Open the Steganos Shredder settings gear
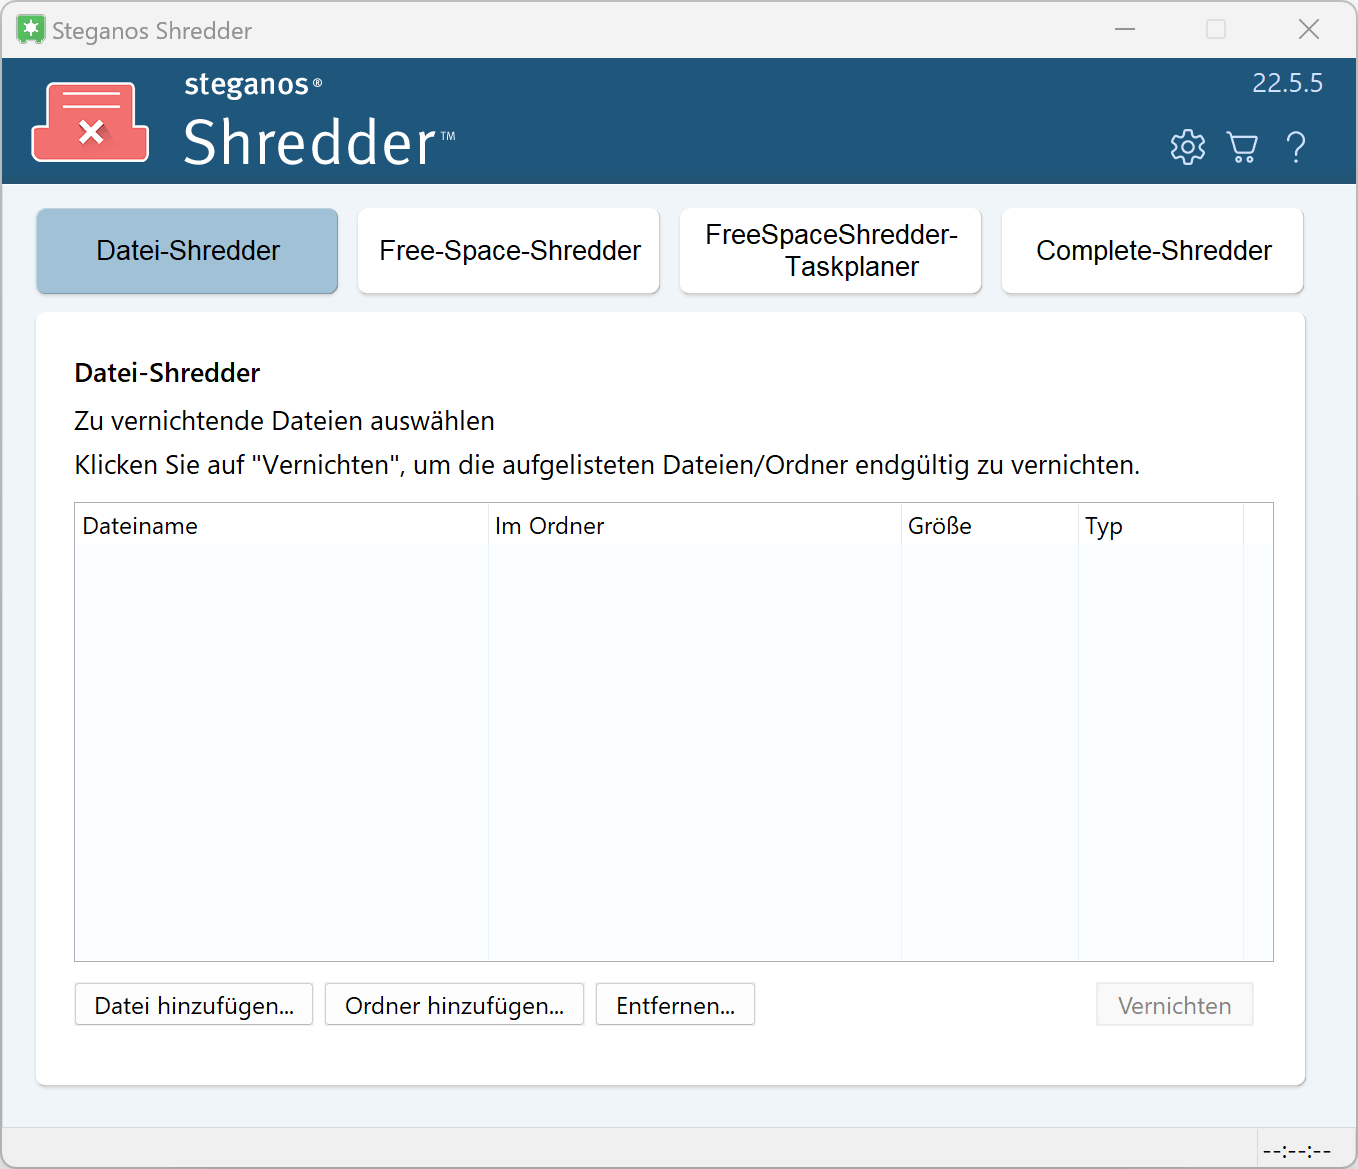Viewport: 1358px width, 1169px height. (x=1187, y=147)
